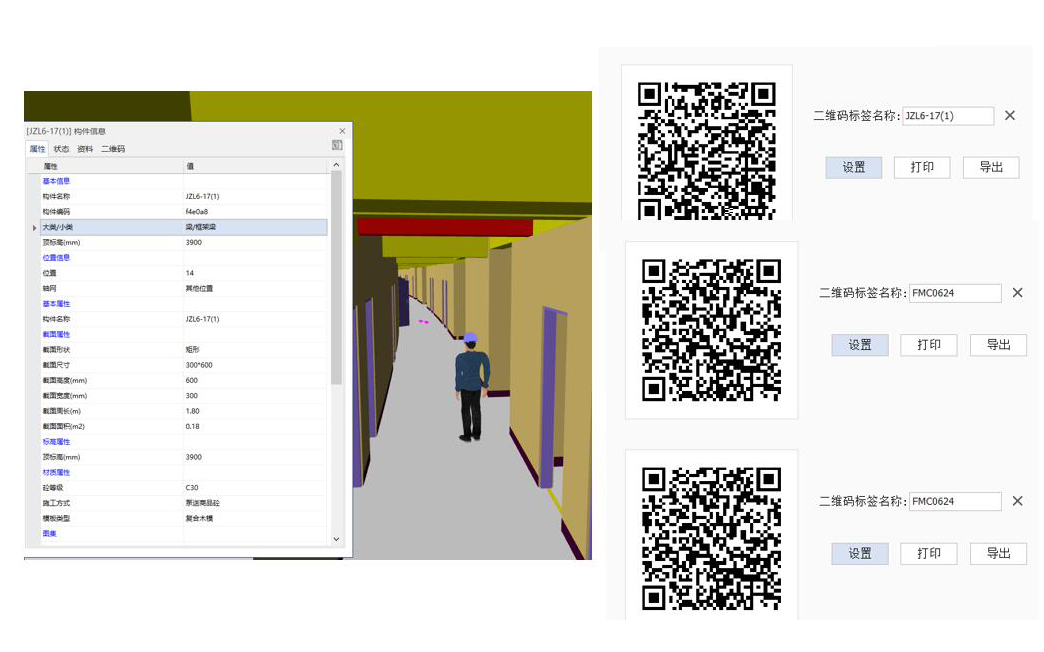Click 打印 button beside JZL6-17(1) QR code
1044x652 pixels.
(x=922, y=167)
